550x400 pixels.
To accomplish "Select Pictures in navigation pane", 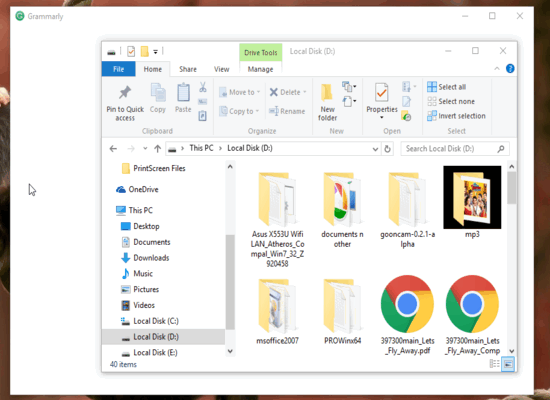I will pos(140,289).
